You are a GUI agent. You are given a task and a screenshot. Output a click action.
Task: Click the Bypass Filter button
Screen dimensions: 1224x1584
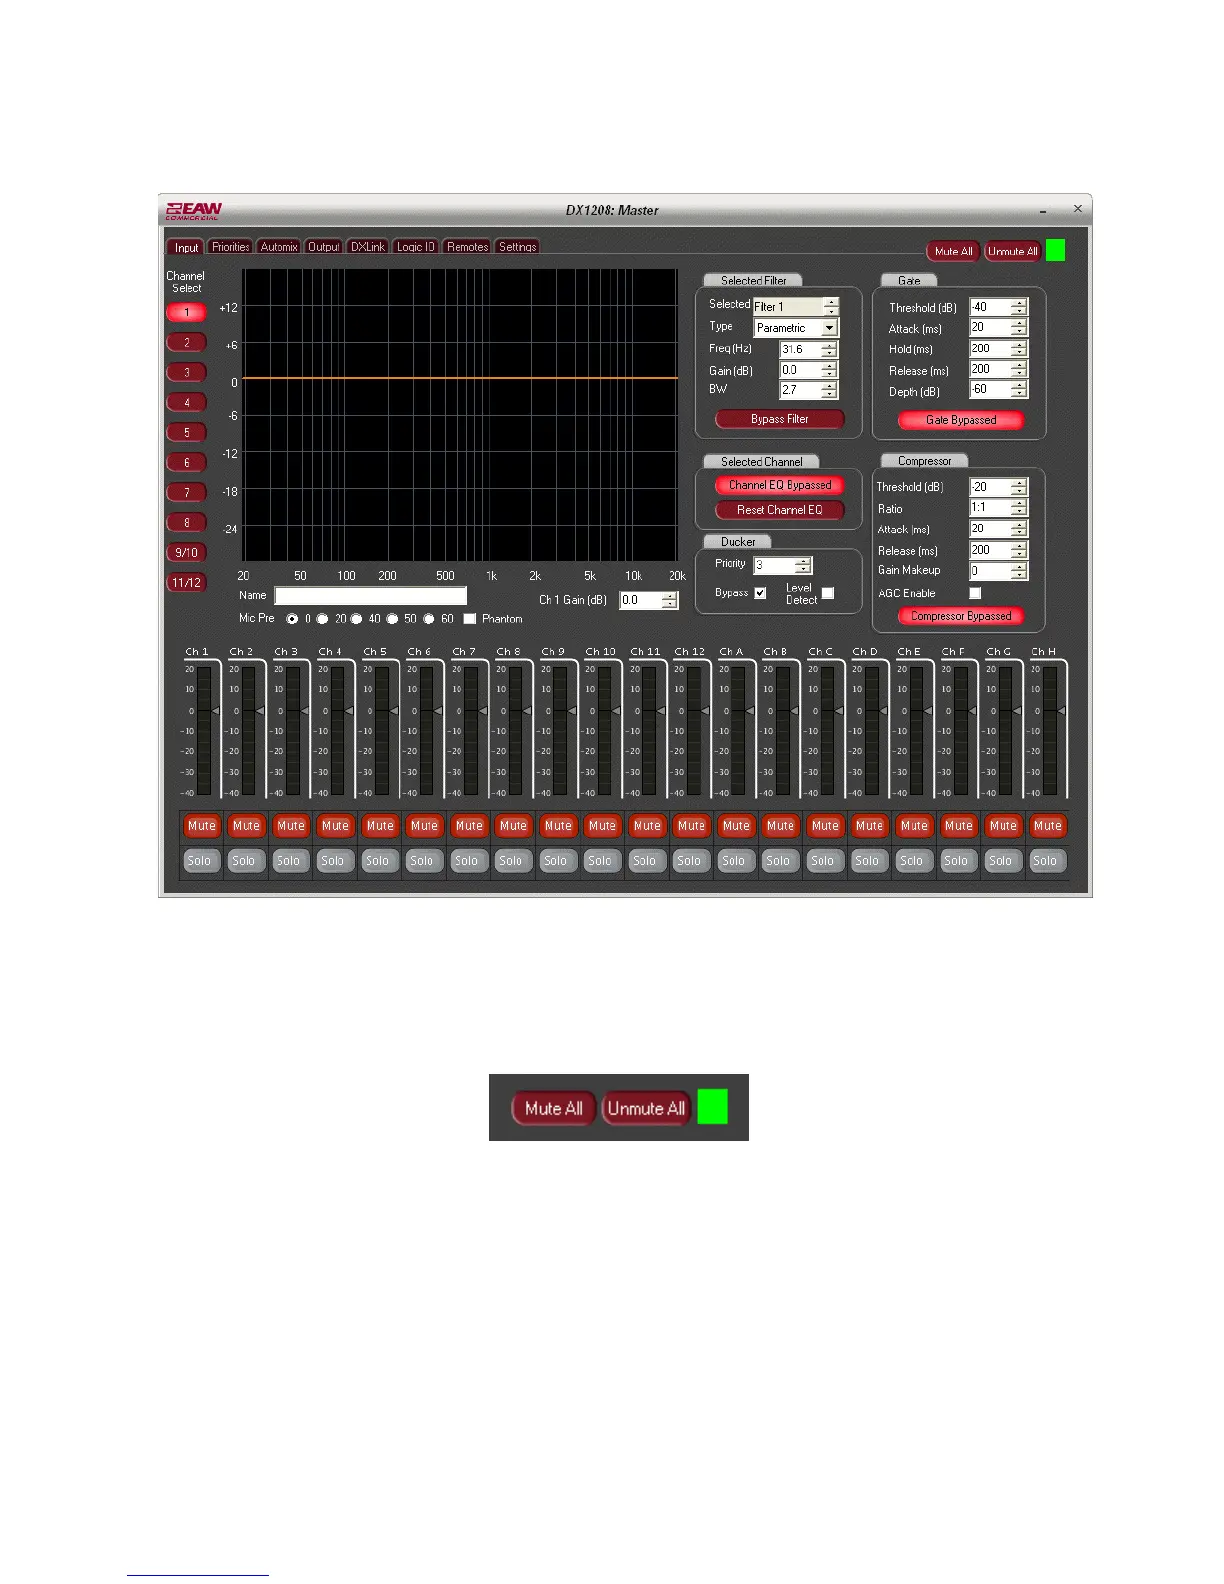tap(780, 419)
